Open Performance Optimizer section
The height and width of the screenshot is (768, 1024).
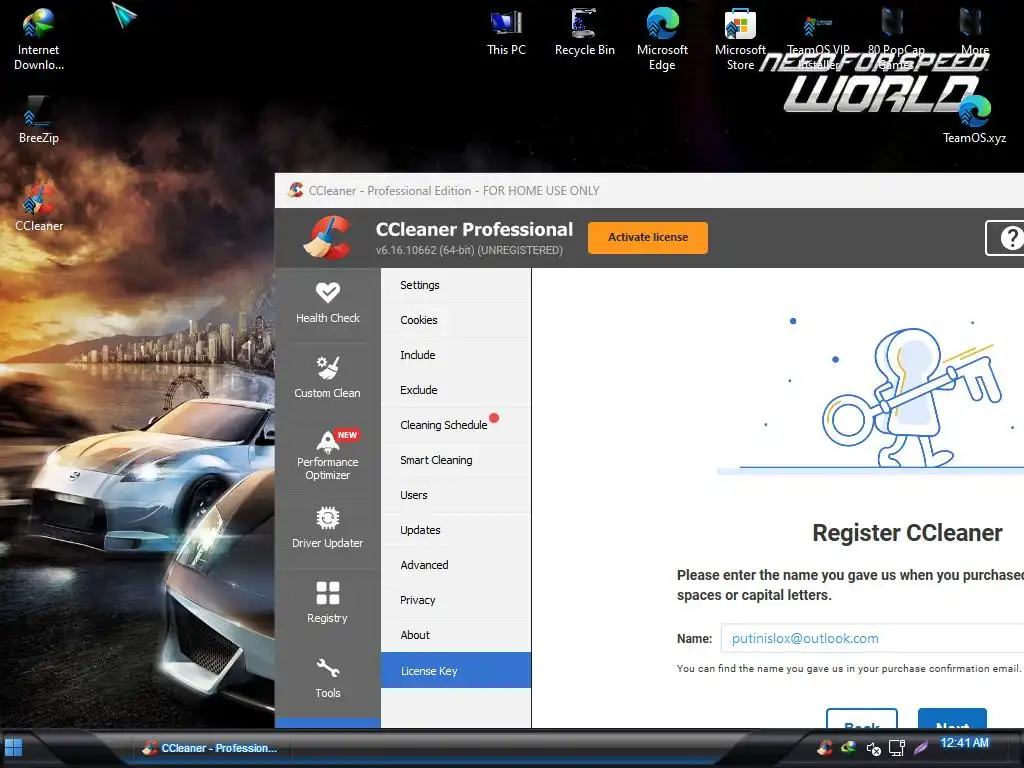(327, 455)
